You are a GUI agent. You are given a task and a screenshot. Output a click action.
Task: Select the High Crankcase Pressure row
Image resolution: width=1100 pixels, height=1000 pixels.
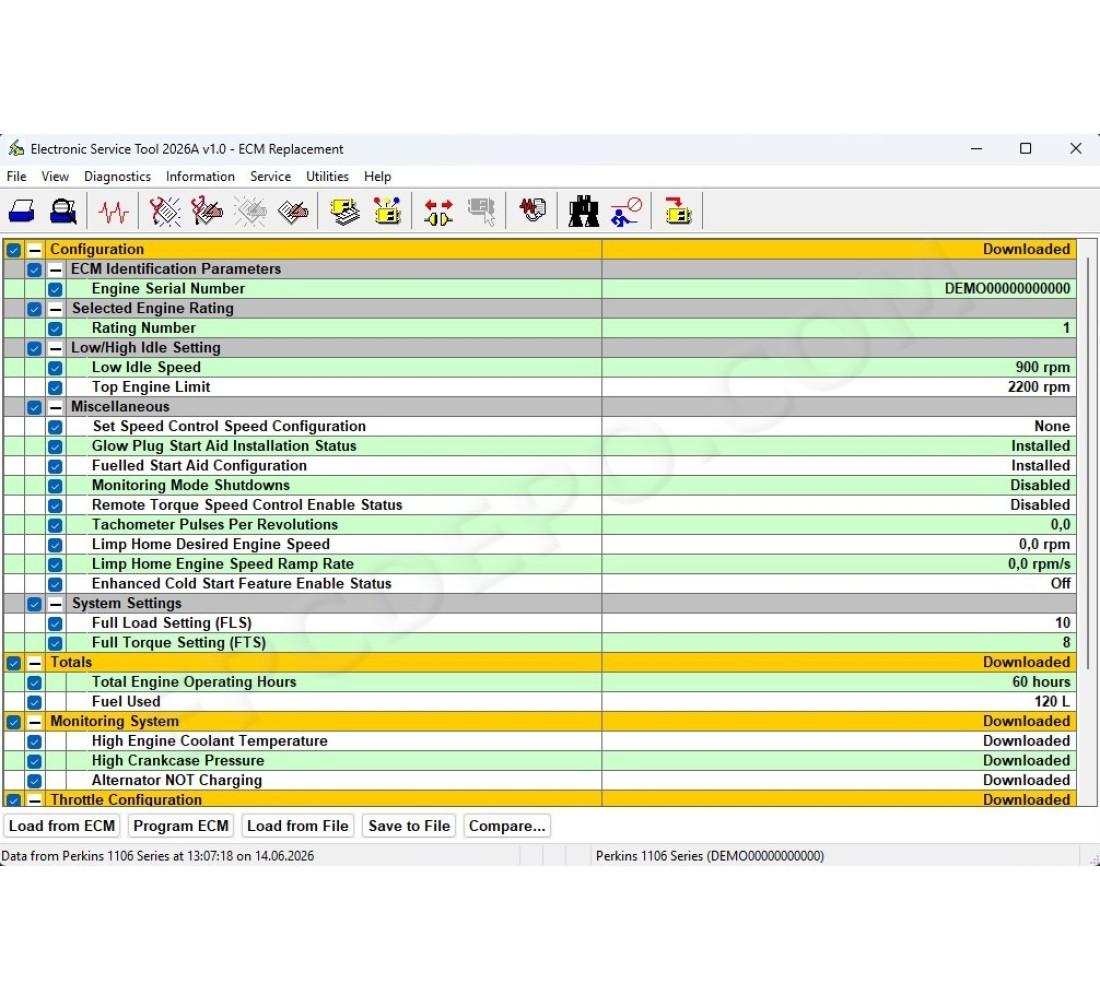[540, 761]
